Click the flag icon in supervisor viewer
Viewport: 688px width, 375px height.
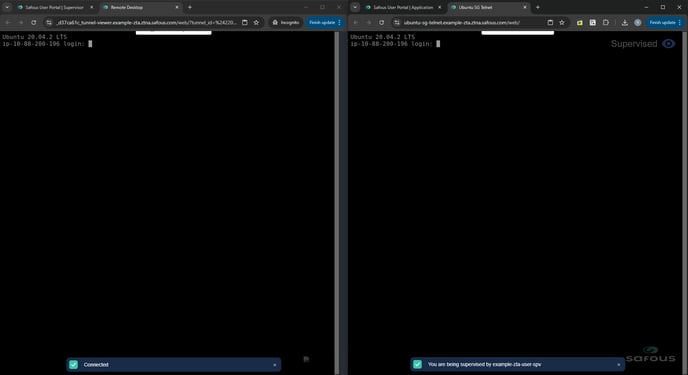coord(306,359)
